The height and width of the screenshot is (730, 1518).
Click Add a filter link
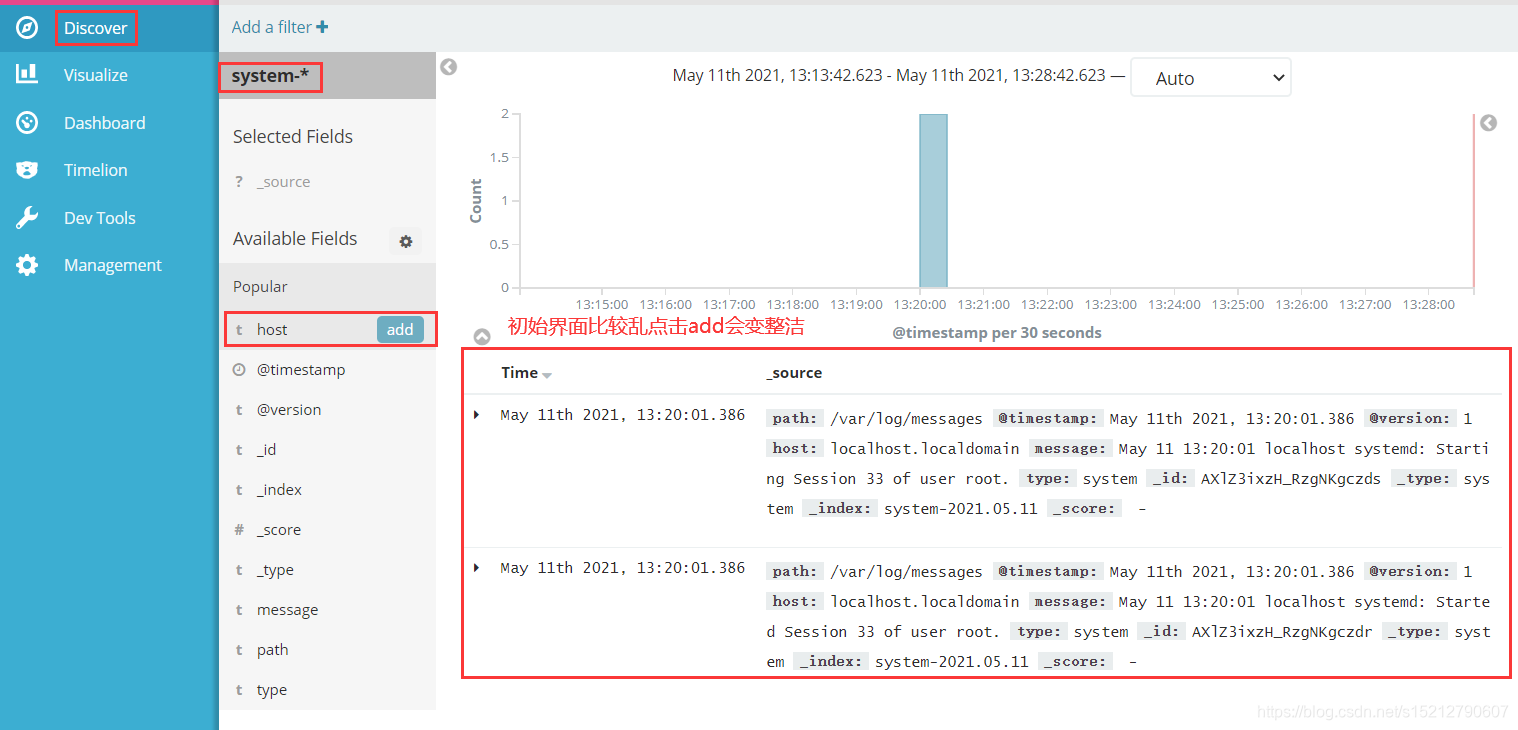(x=272, y=27)
